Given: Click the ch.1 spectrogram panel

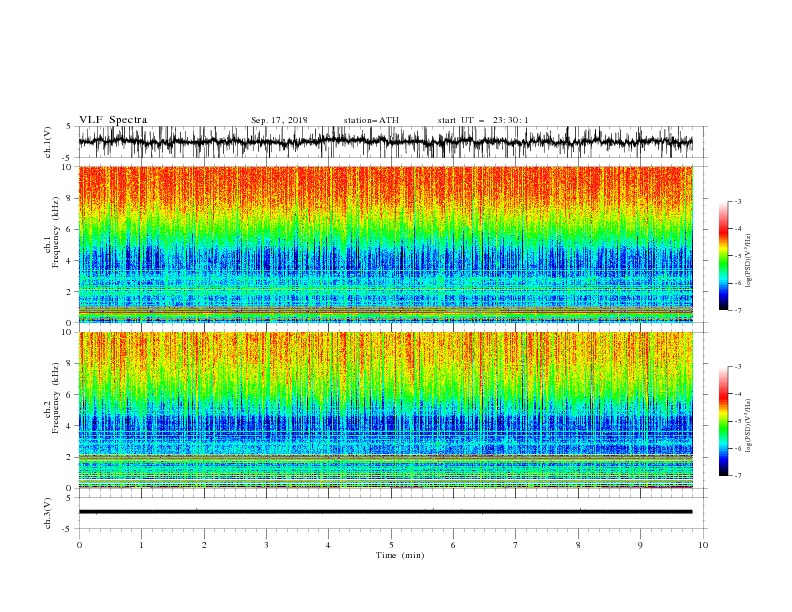Looking at the screenshot, I should tap(385, 244).
